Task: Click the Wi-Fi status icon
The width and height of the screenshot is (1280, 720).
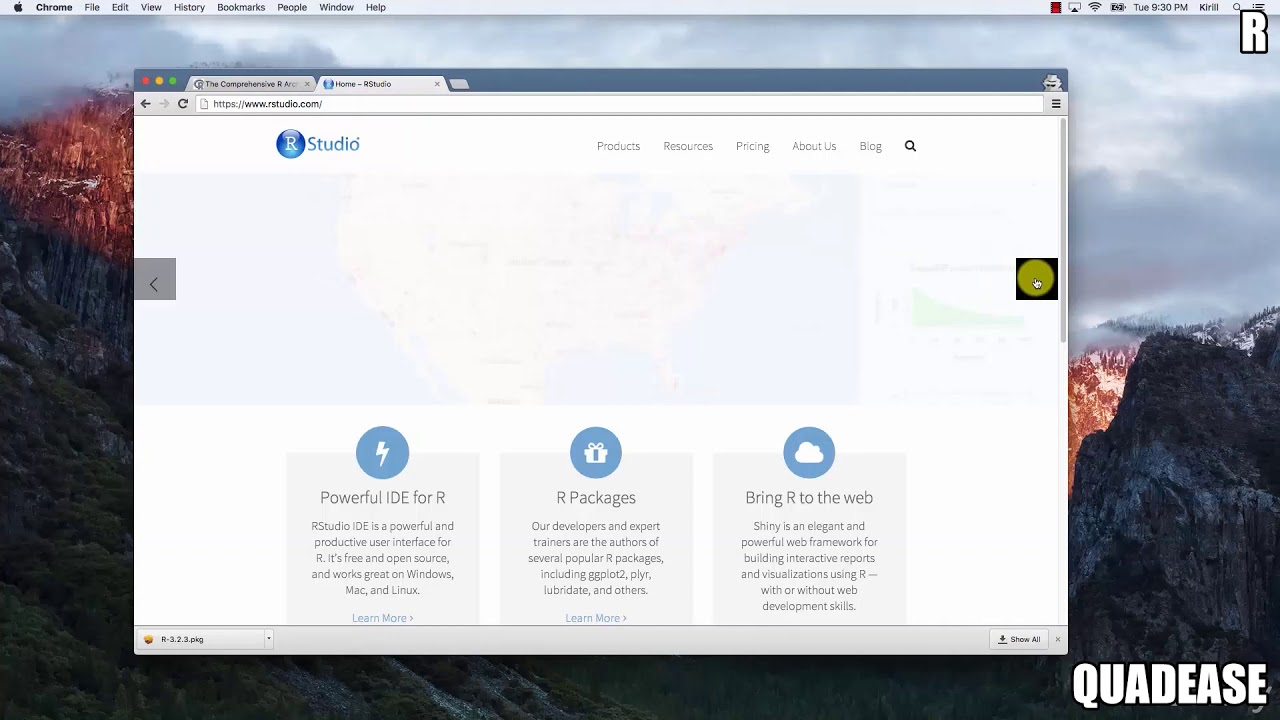Action: point(1095,7)
